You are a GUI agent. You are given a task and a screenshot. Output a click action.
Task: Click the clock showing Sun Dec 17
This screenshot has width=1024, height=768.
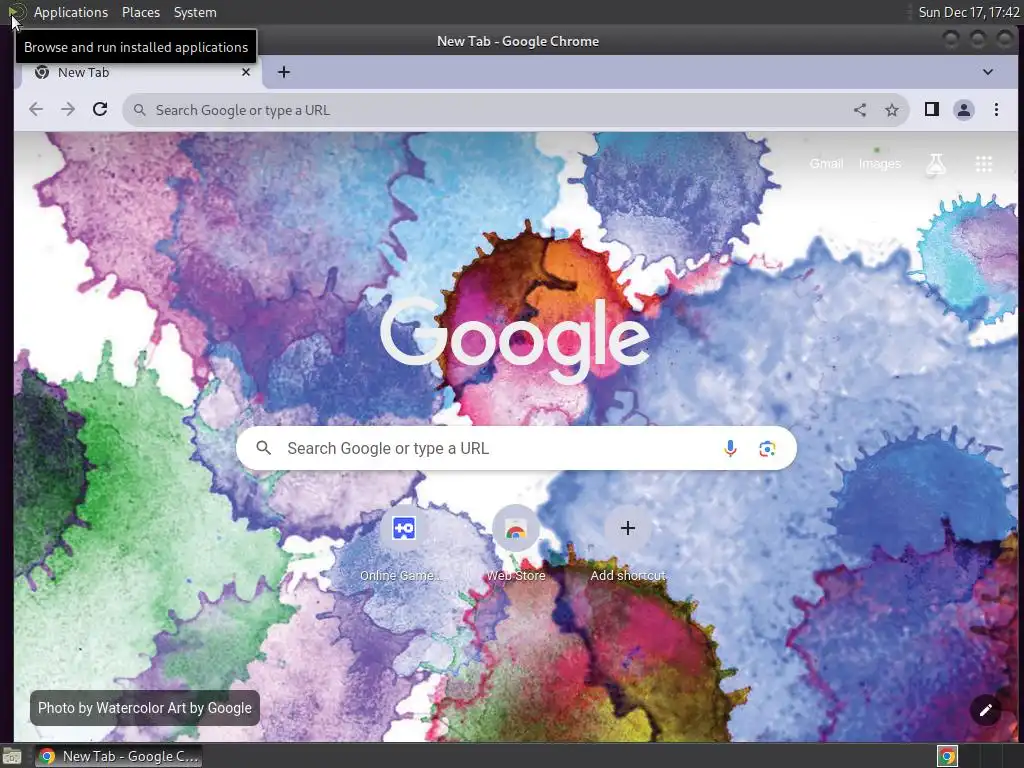point(968,12)
